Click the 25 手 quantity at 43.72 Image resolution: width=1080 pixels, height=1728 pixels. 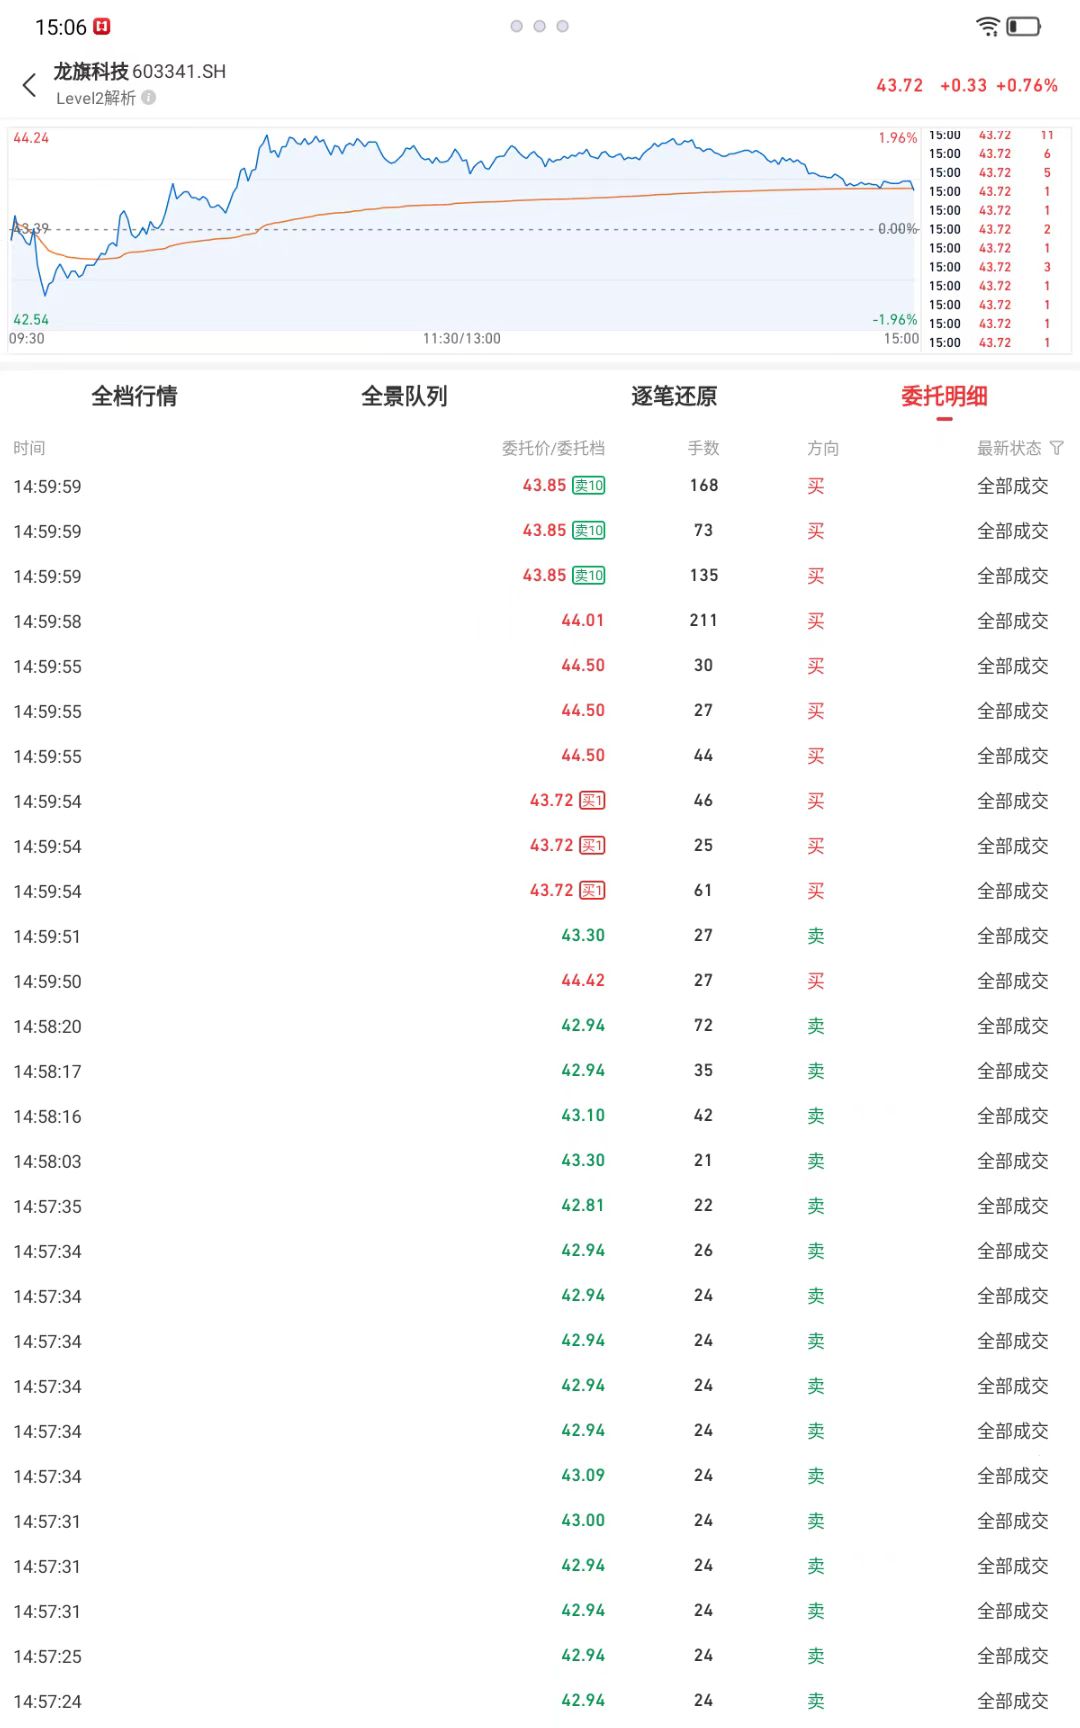click(x=704, y=845)
